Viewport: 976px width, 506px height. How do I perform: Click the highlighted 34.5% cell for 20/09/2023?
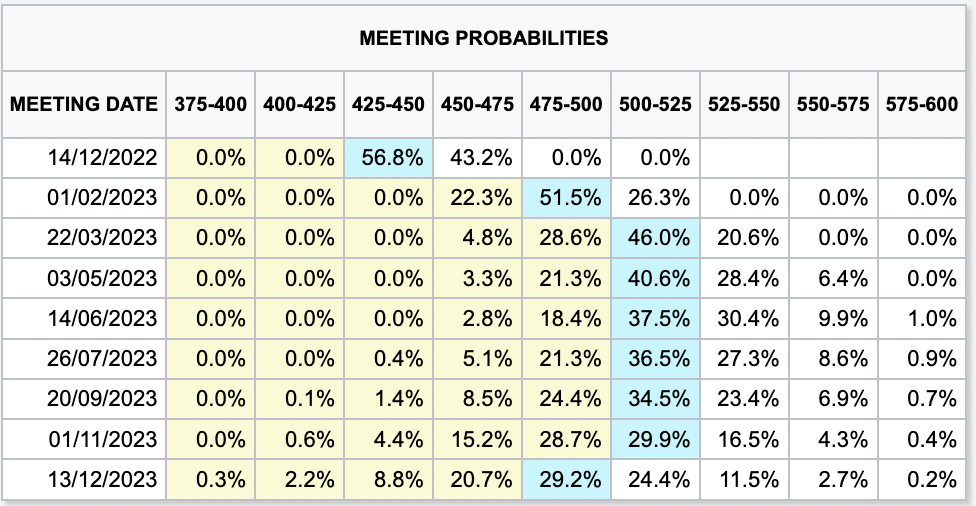[655, 399]
